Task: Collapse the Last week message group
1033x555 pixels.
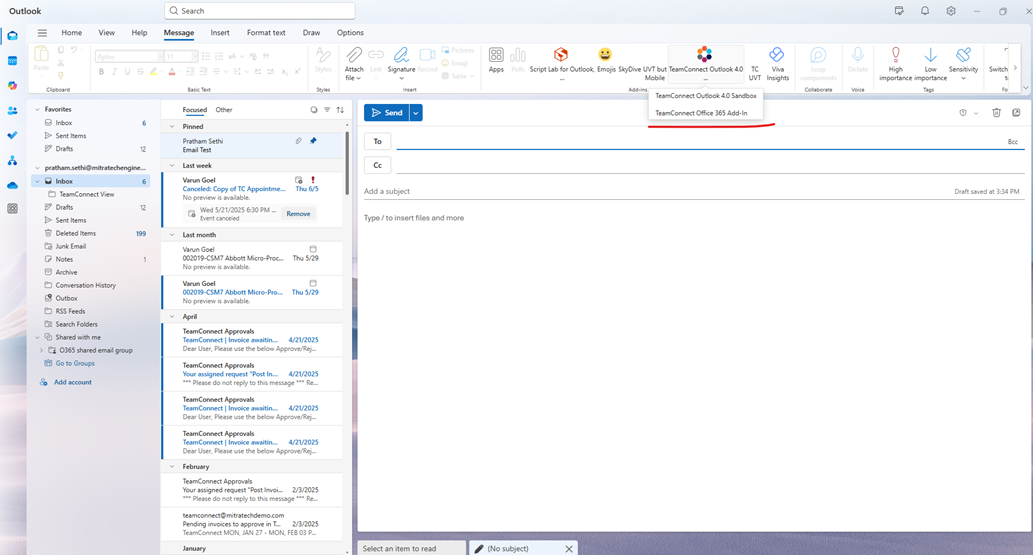Action: click(x=172, y=165)
